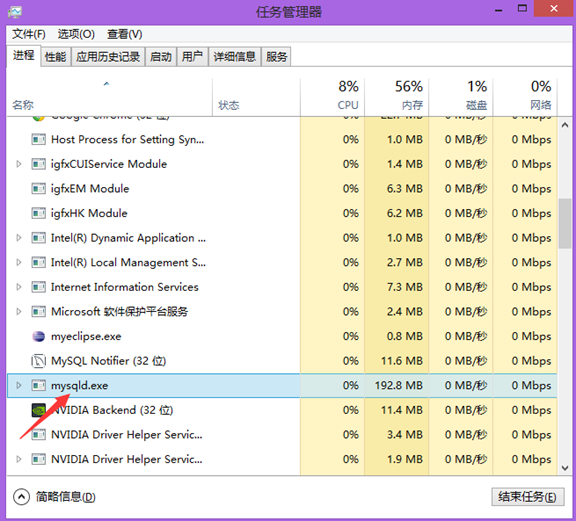Click the Internet Information Services icon
The width and height of the screenshot is (576, 521).
point(39,287)
